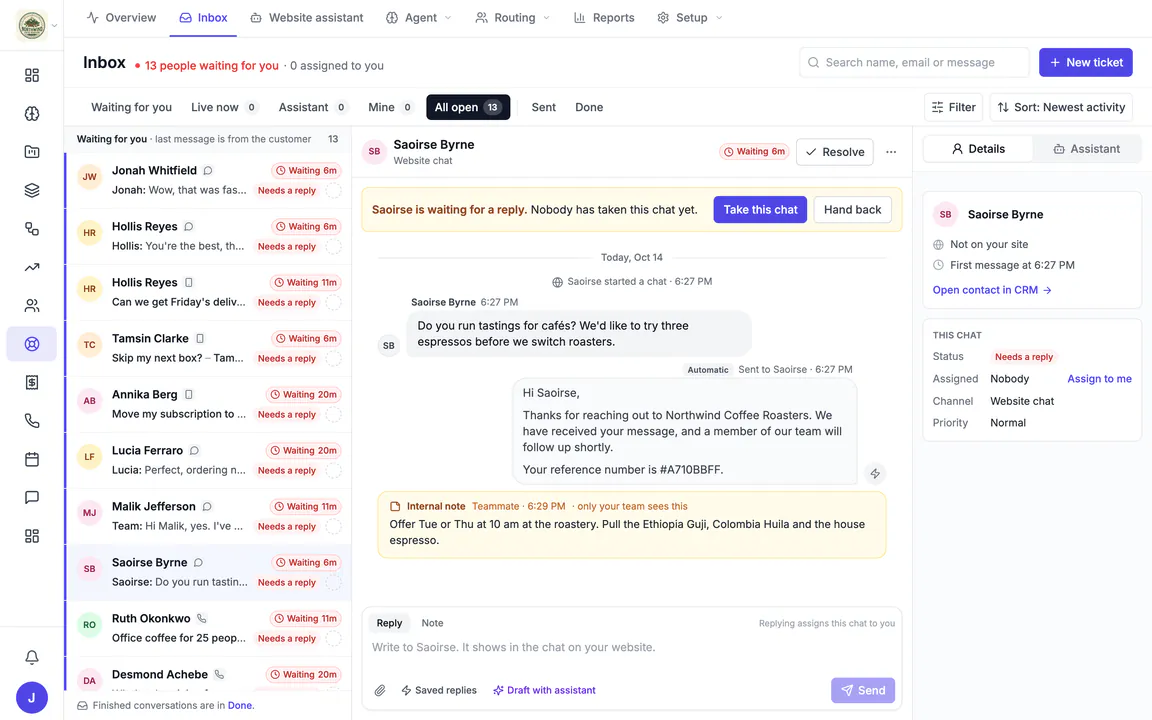Open the workflow nodes icon in the sidebar
Viewport: 1152px width, 720px height.
[32, 228]
